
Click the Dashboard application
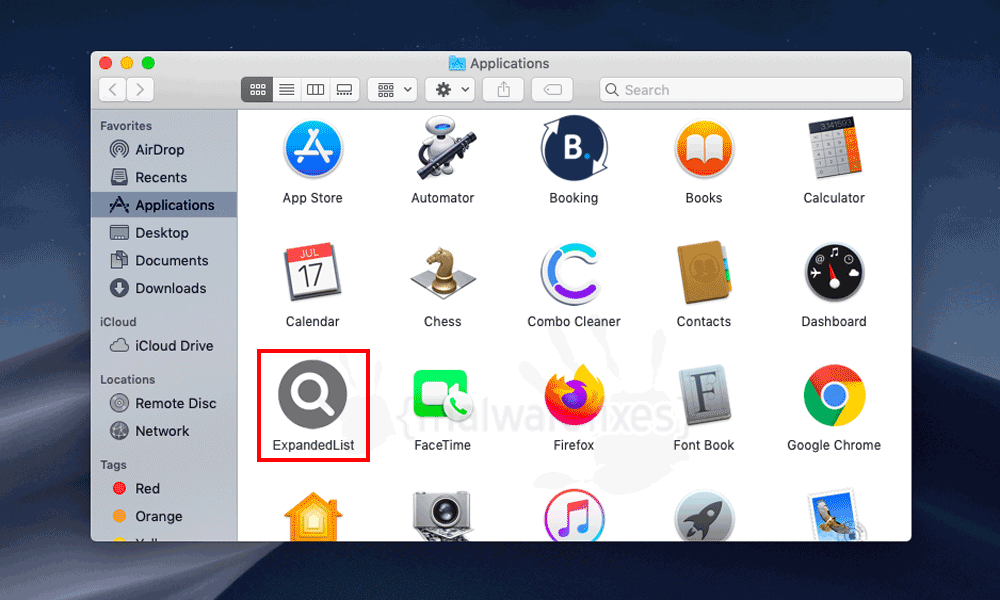tap(834, 272)
